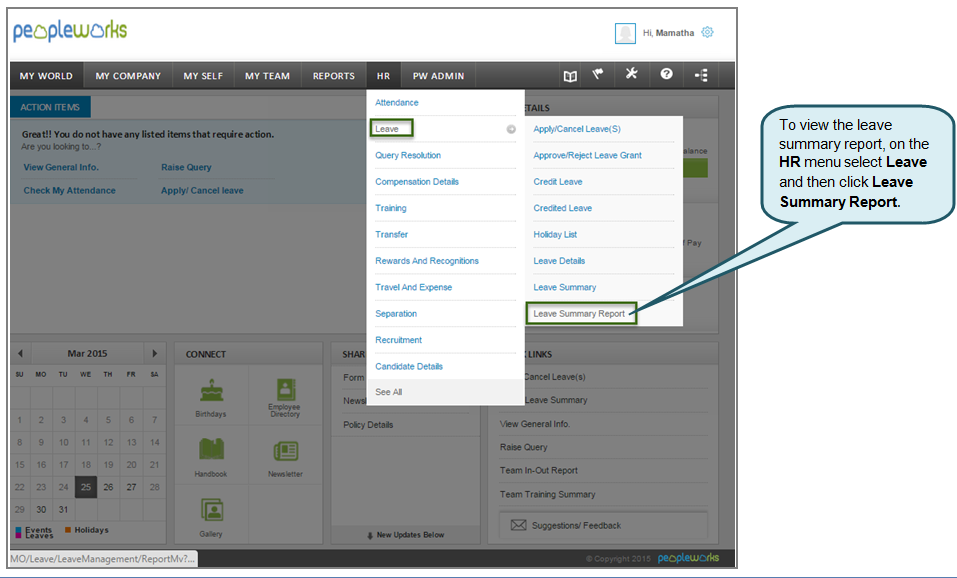Click New Updates Below indicator
Viewport: 957px width, 578px height.
[x=405, y=535]
